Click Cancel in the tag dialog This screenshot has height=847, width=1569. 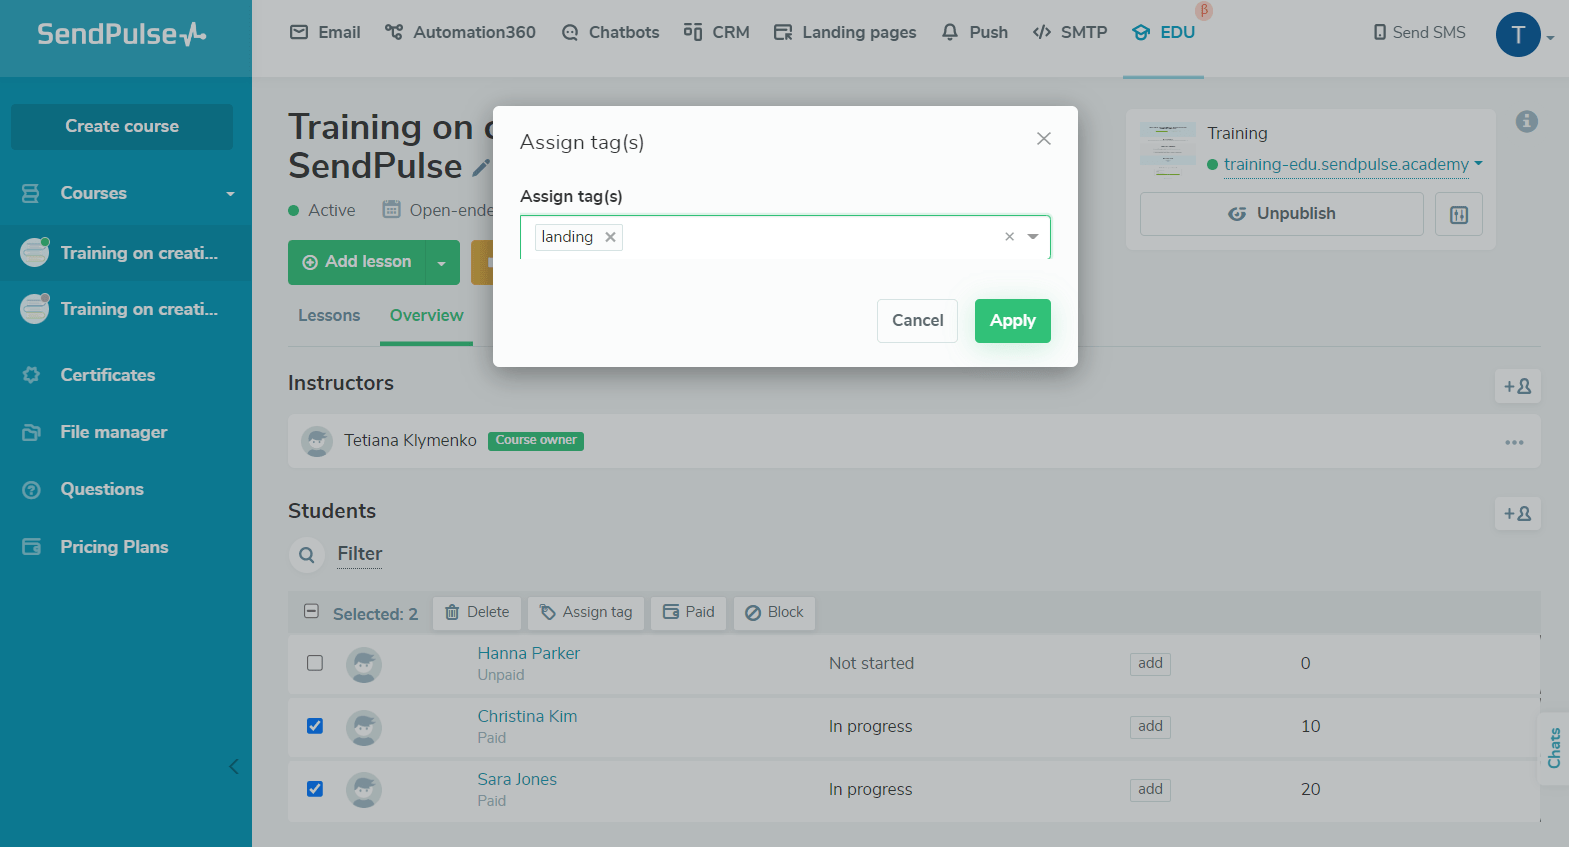[x=918, y=321]
